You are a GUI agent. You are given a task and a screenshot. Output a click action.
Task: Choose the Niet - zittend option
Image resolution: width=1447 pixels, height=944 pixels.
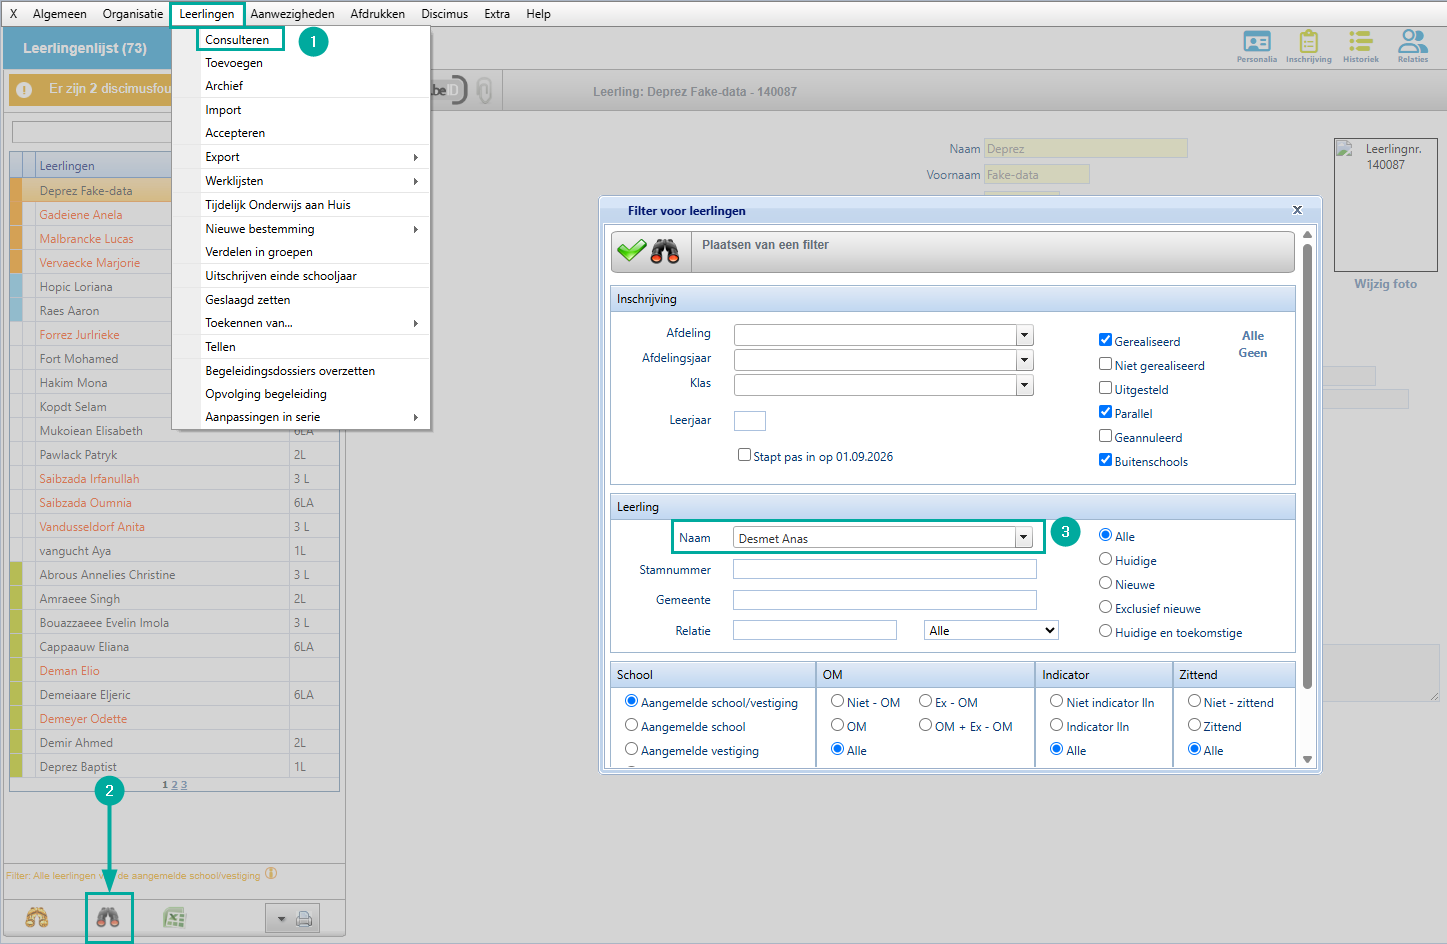tap(1194, 701)
